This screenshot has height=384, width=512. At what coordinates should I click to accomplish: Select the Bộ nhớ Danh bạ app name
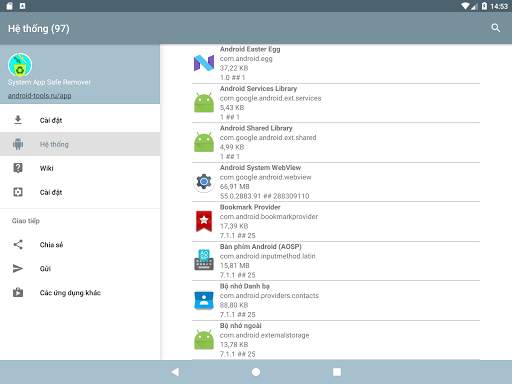coord(245,286)
